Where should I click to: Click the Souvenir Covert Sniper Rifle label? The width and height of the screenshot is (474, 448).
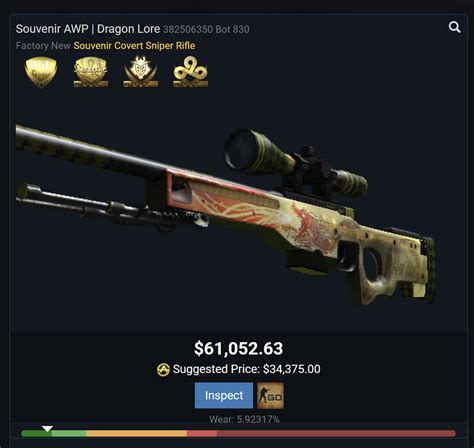tap(134, 46)
